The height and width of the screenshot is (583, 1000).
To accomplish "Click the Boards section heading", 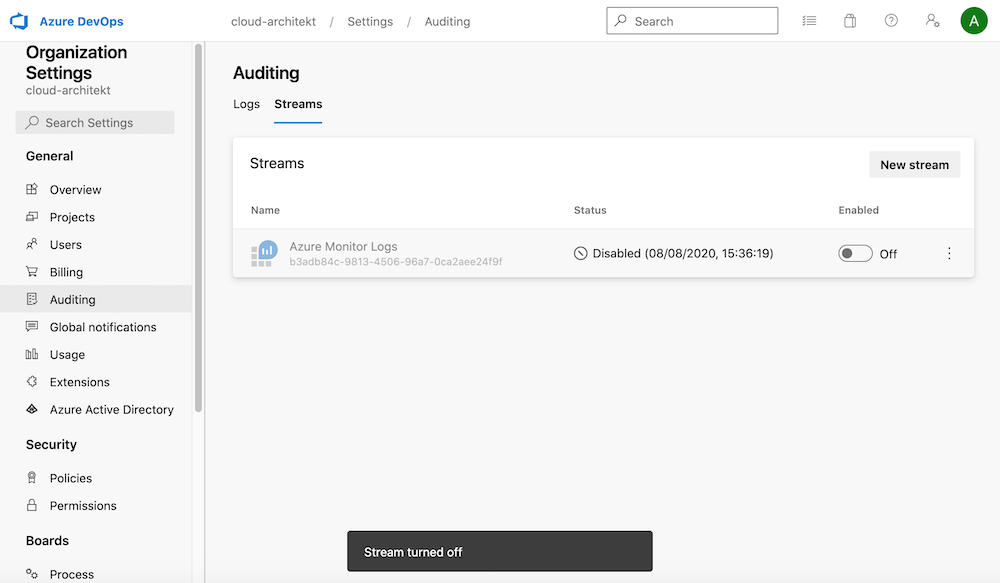I will pos(47,540).
